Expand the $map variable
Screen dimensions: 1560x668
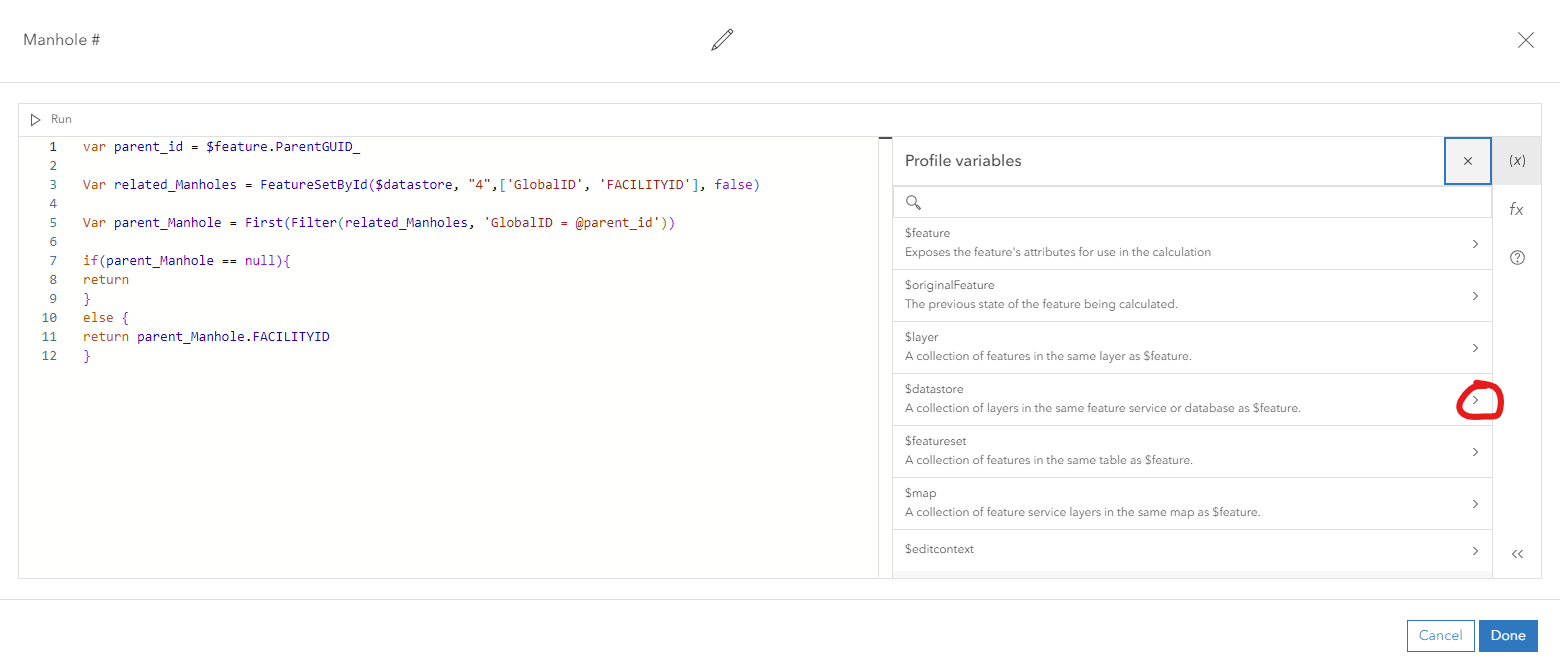coord(1475,503)
